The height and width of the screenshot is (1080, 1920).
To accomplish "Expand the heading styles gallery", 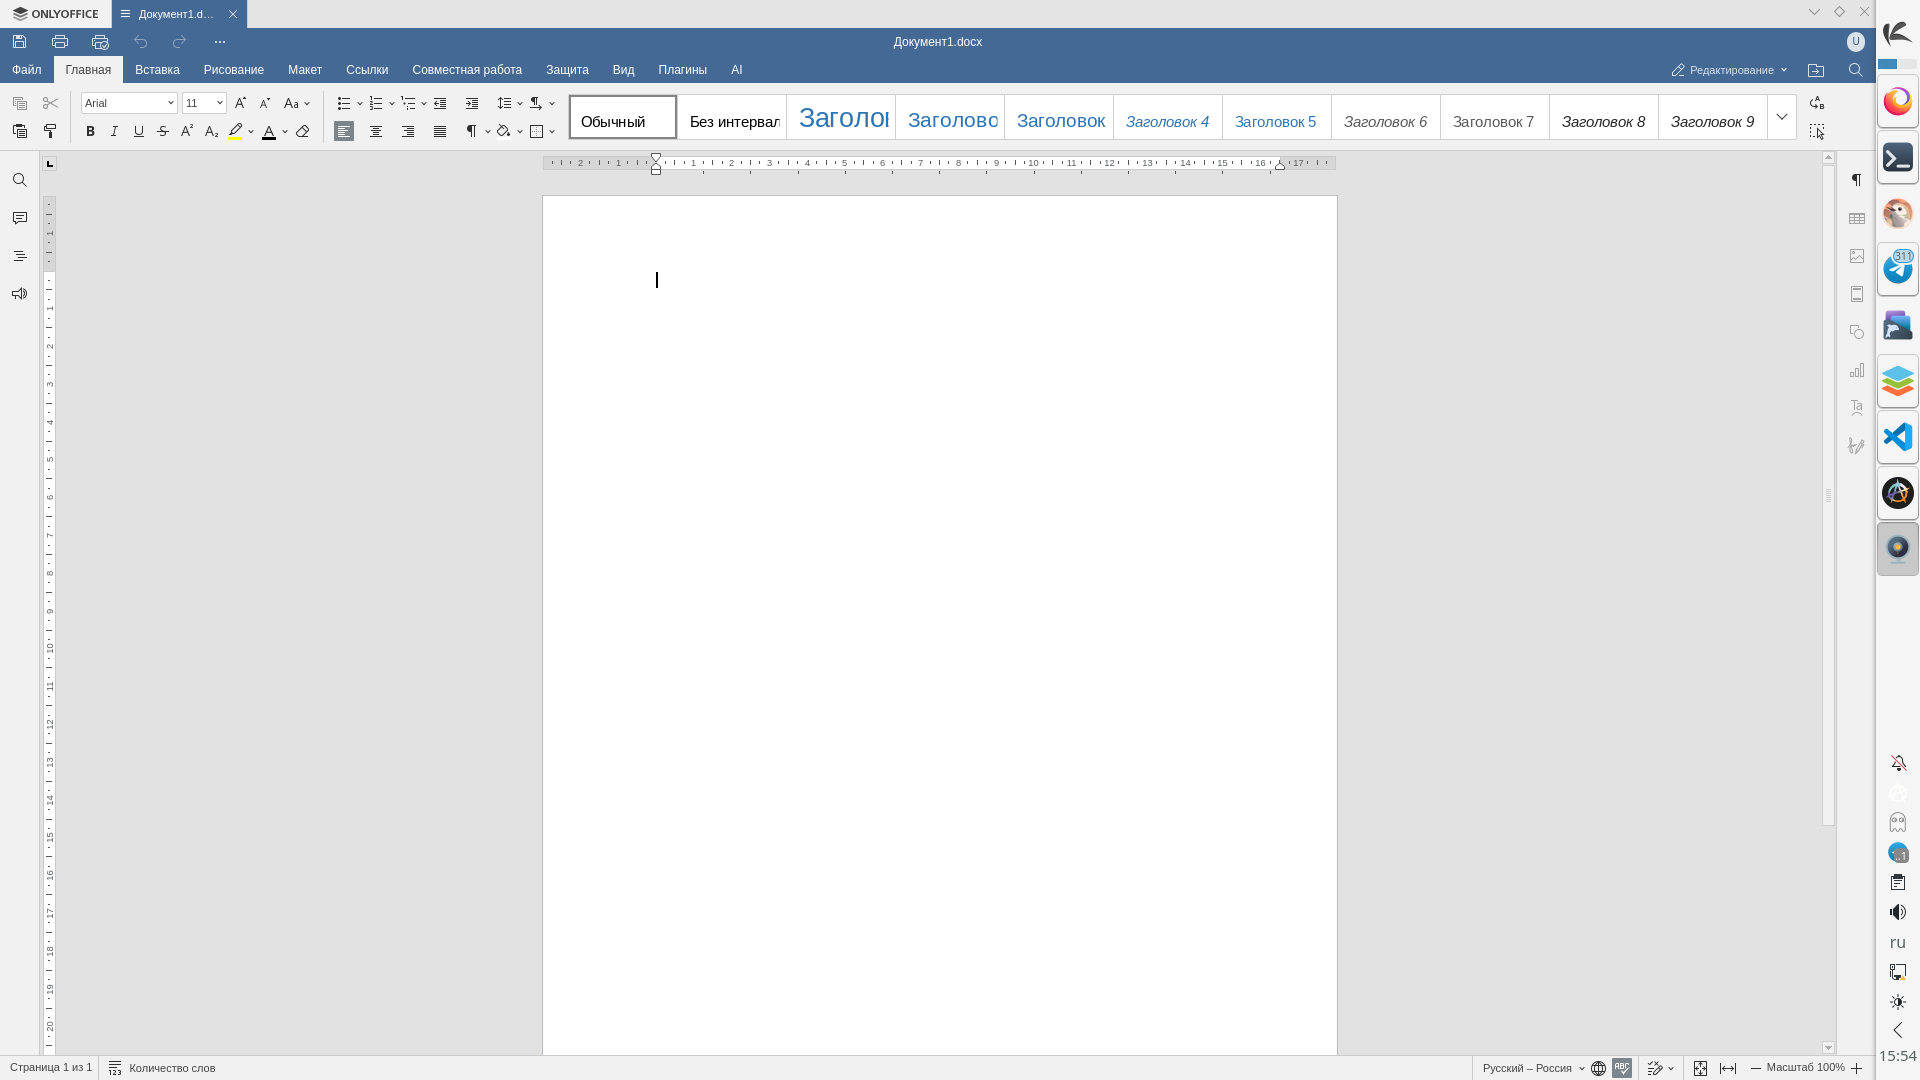I will 1782,117.
